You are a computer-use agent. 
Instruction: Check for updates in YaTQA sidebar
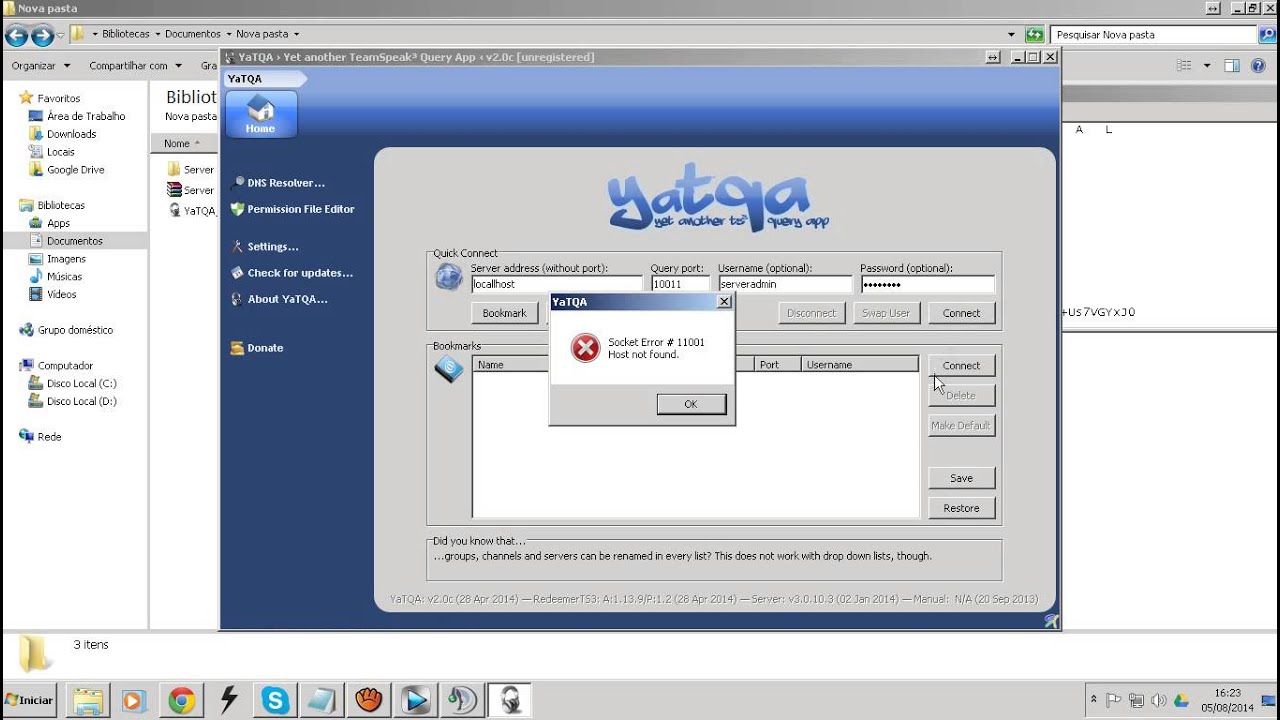coord(291,272)
